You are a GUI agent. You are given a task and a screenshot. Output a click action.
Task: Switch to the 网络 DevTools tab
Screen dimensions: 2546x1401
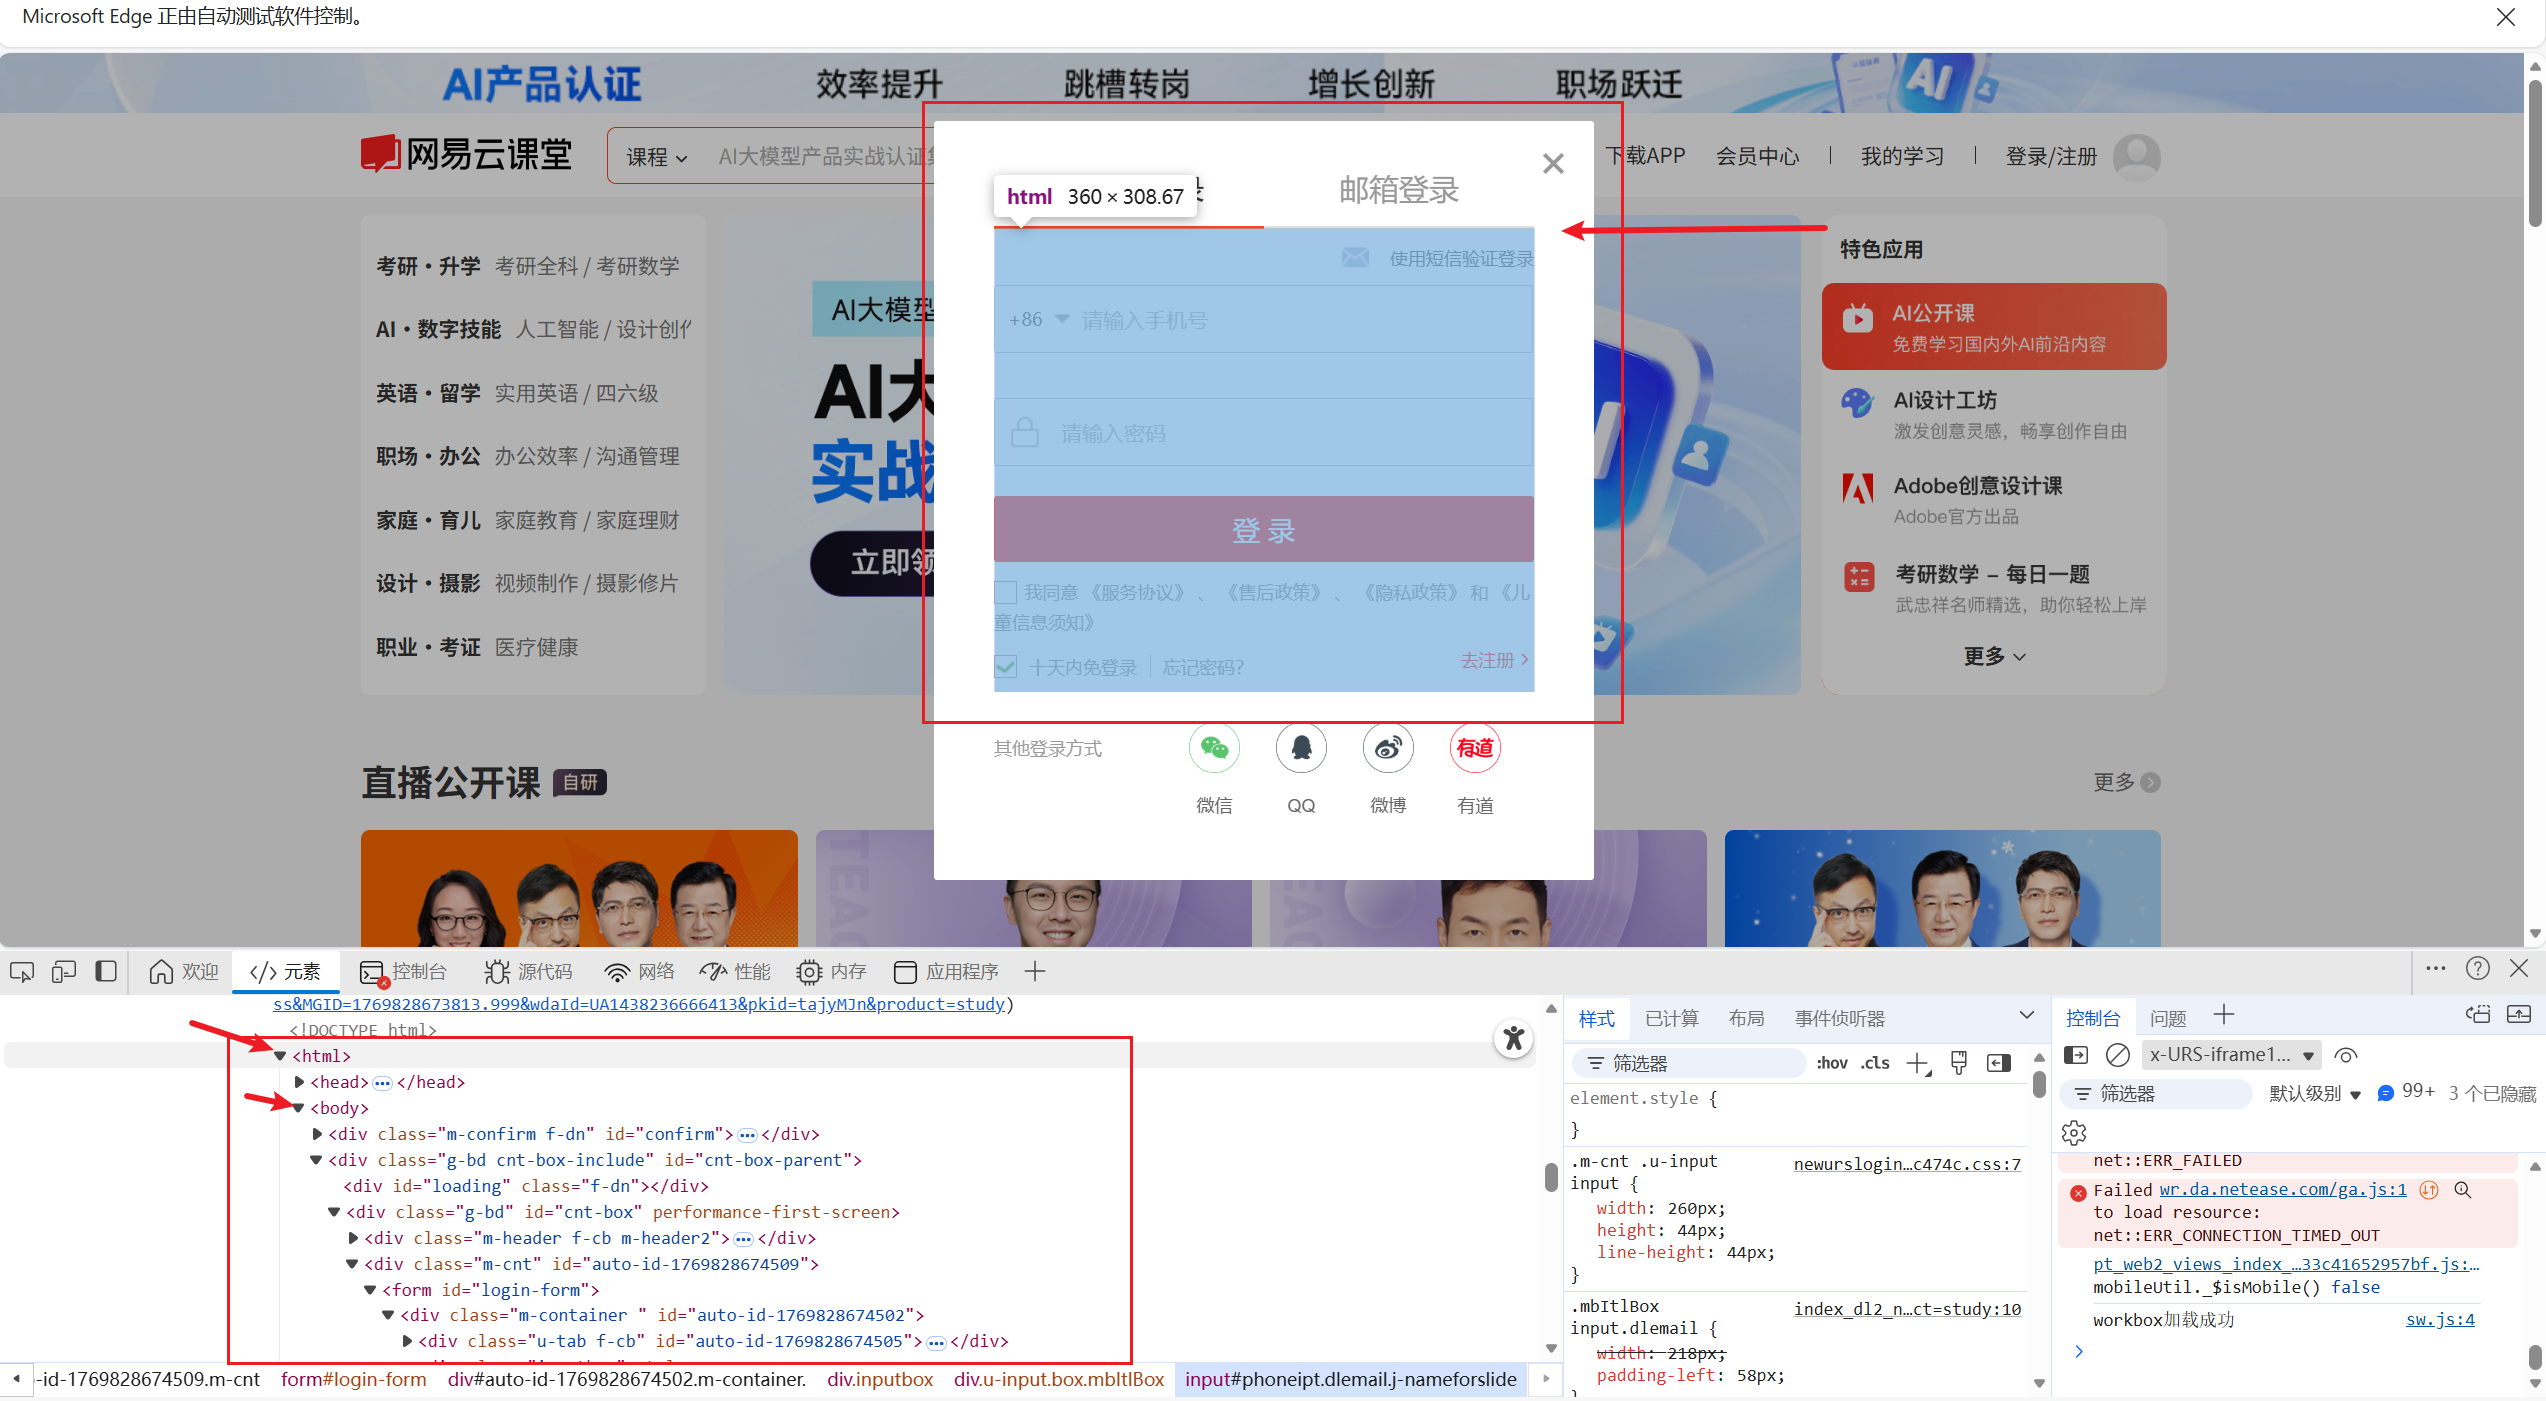click(640, 972)
